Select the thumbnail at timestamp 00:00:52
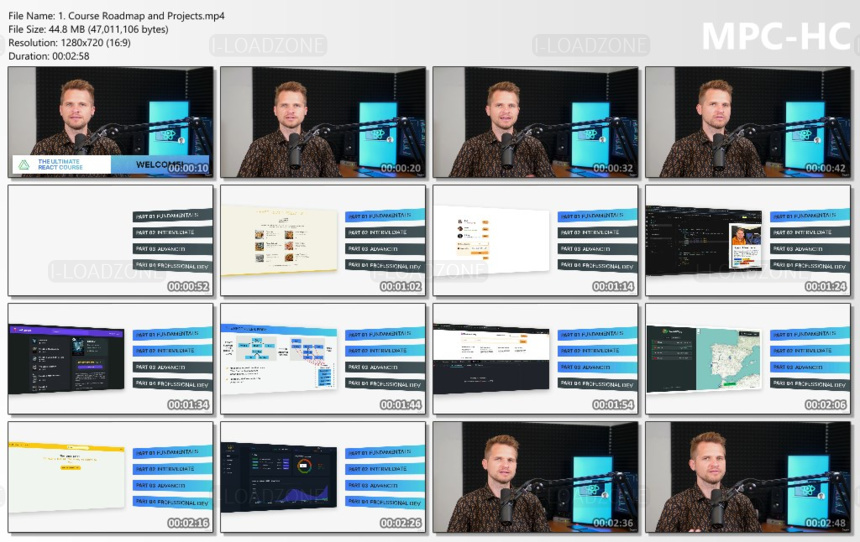Image resolution: width=860 pixels, height=542 pixels. 111,240
